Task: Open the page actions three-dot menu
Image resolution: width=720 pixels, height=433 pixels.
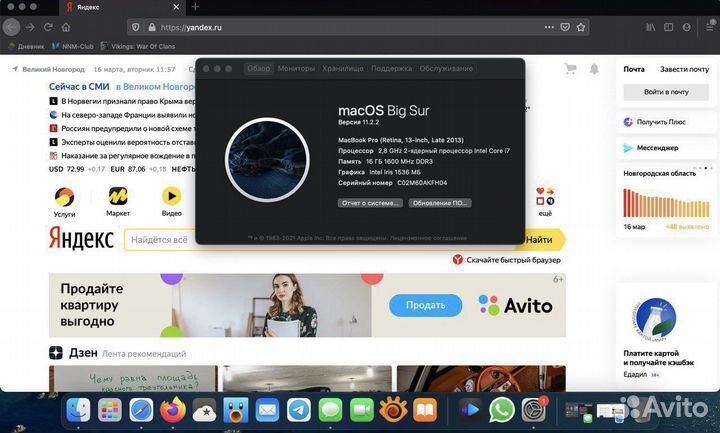Action: click(549, 28)
